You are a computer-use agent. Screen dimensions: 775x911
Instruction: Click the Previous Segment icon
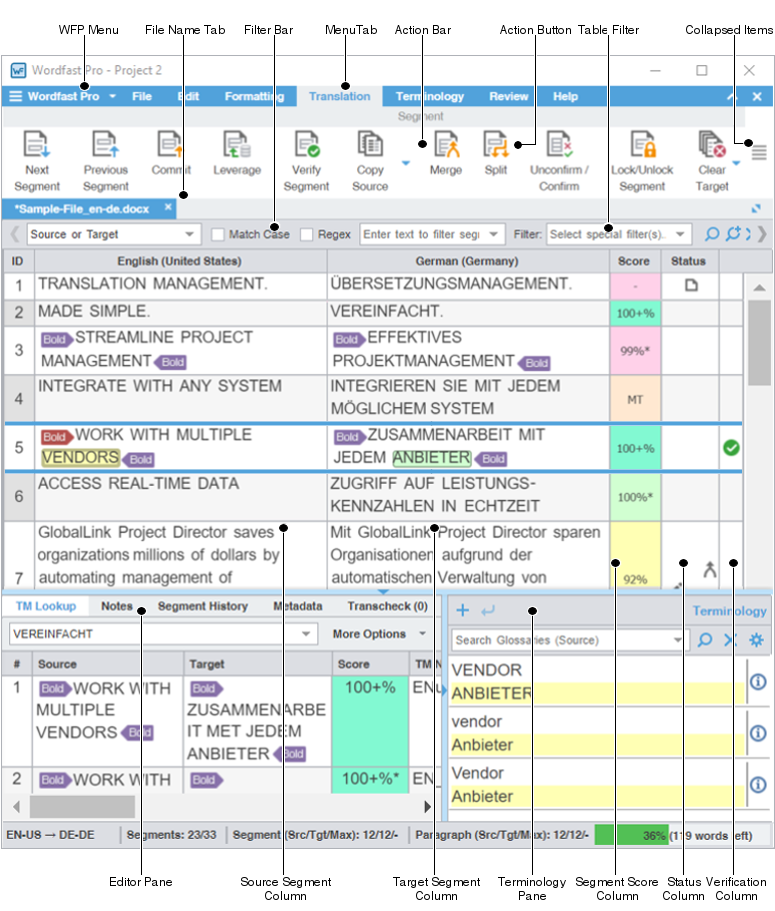pos(105,144)
